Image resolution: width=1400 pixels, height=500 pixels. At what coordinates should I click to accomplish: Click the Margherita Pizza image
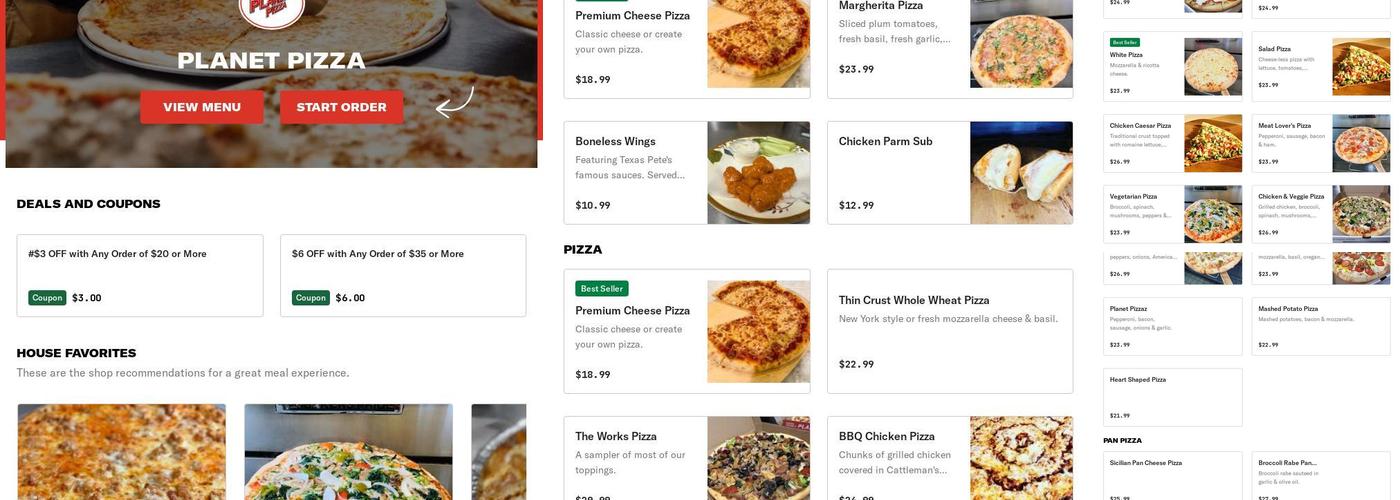(x=1021, y=44)
